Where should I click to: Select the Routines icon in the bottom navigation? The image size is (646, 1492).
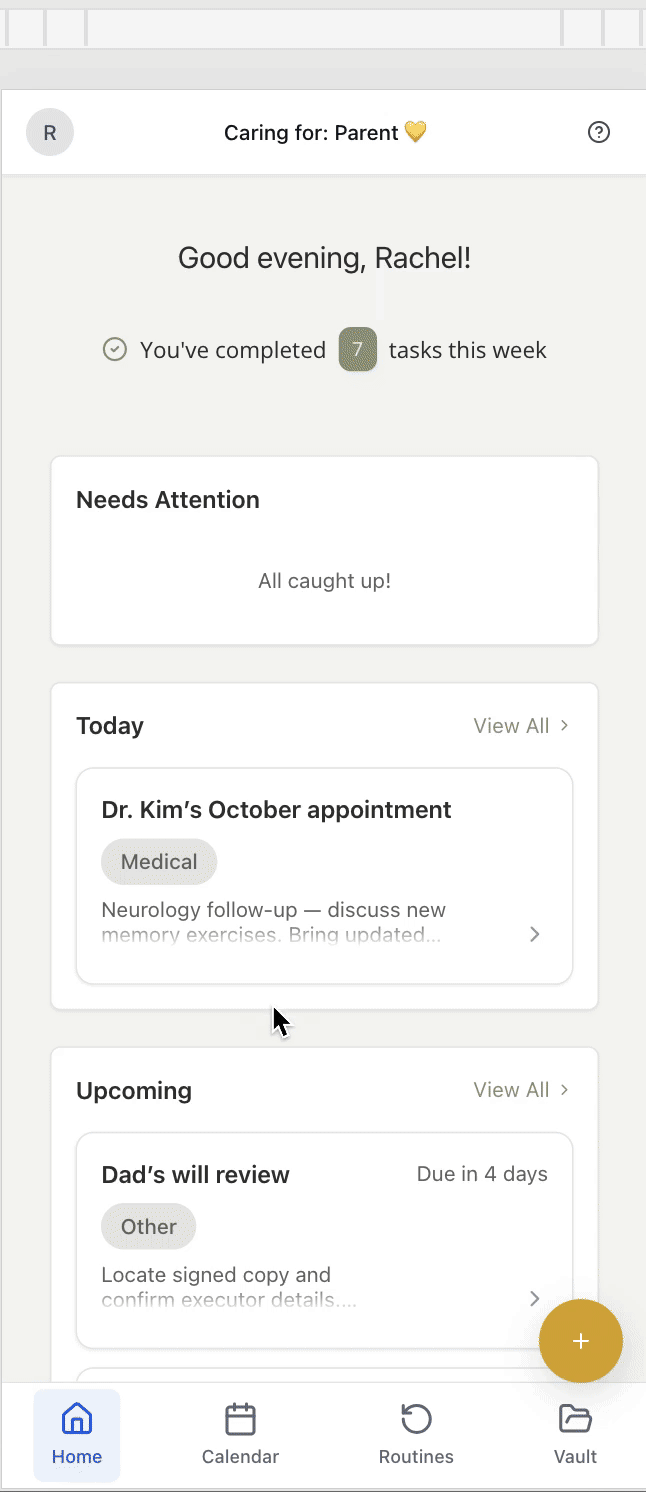pos(416,1419)
